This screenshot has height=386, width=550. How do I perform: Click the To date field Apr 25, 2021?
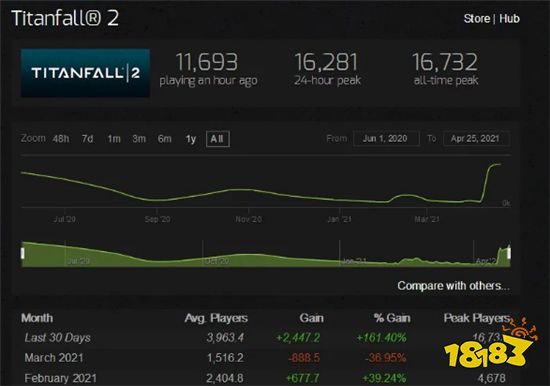point(476,139)
